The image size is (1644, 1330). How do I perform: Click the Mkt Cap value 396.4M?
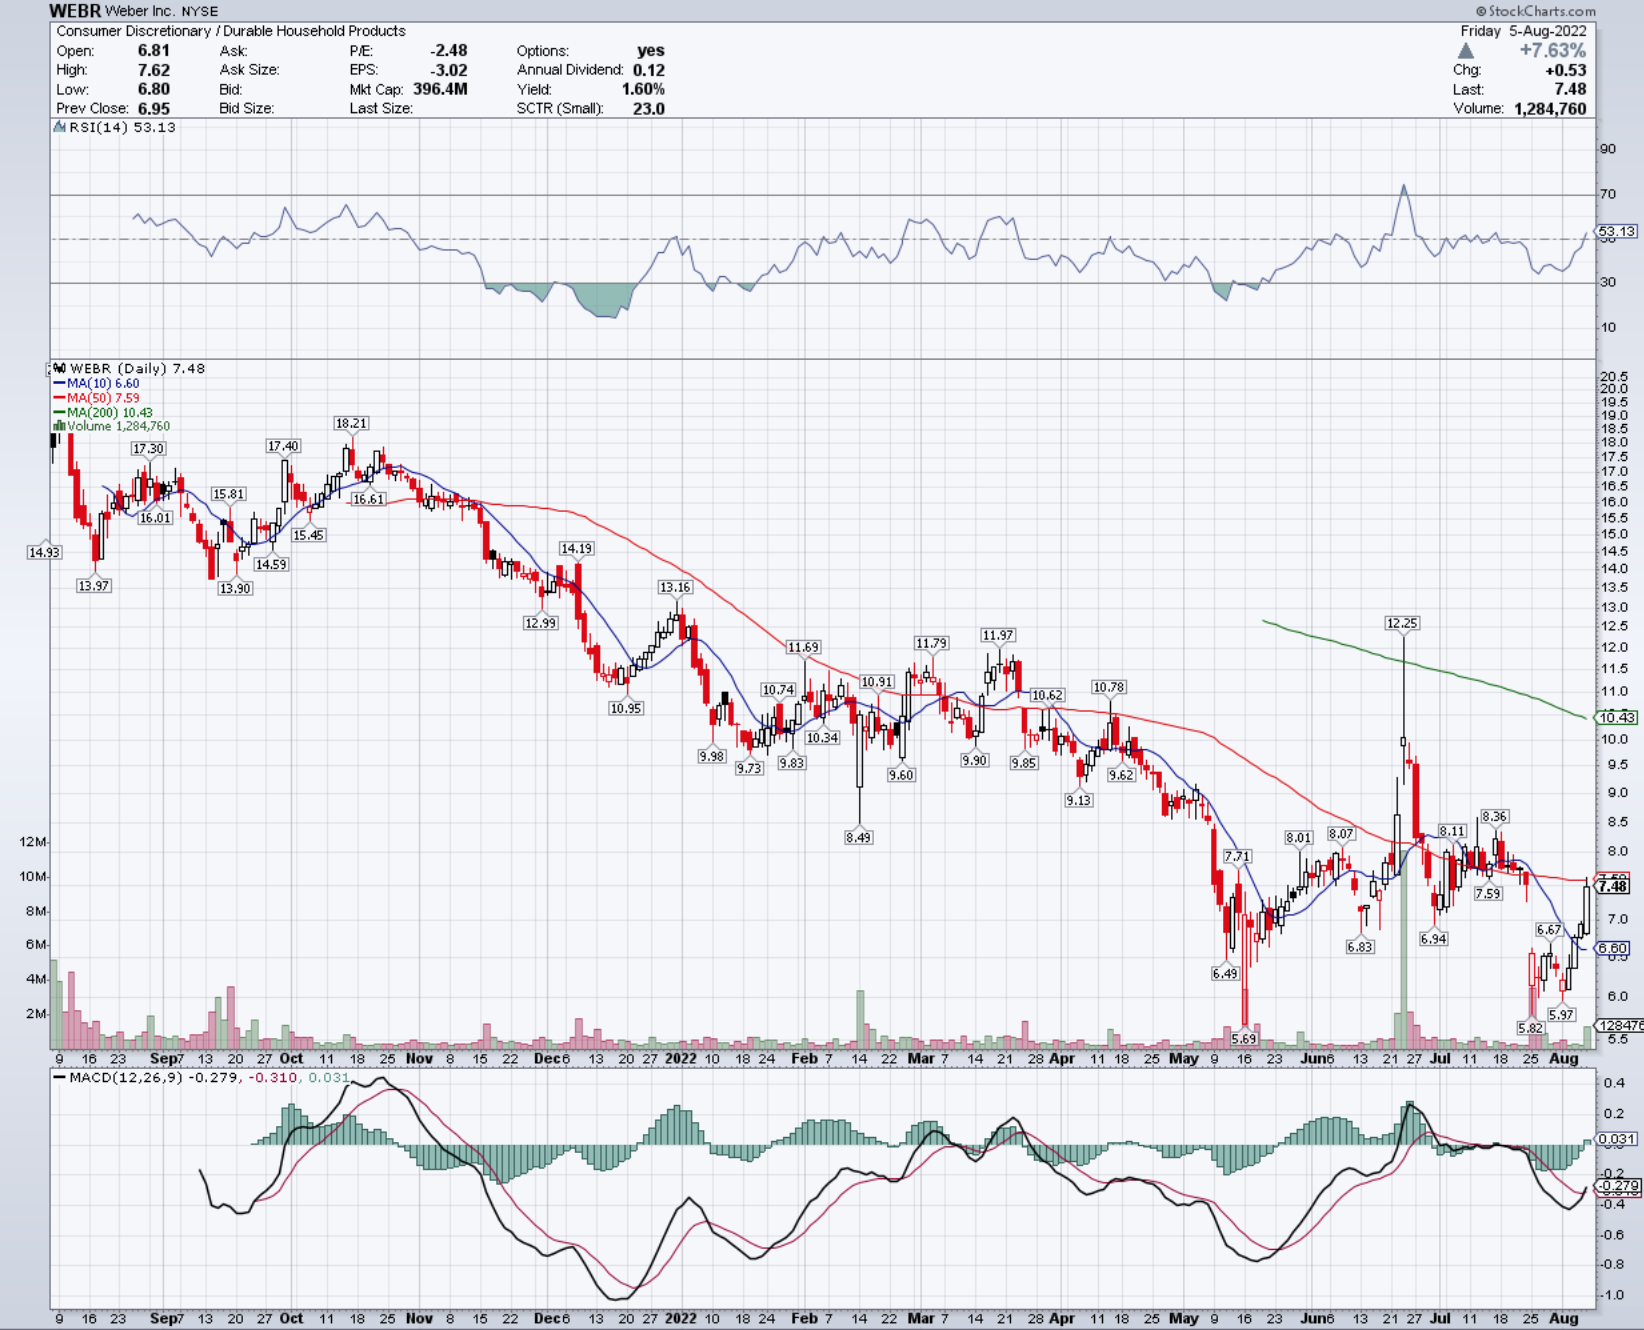coord(440,89)
